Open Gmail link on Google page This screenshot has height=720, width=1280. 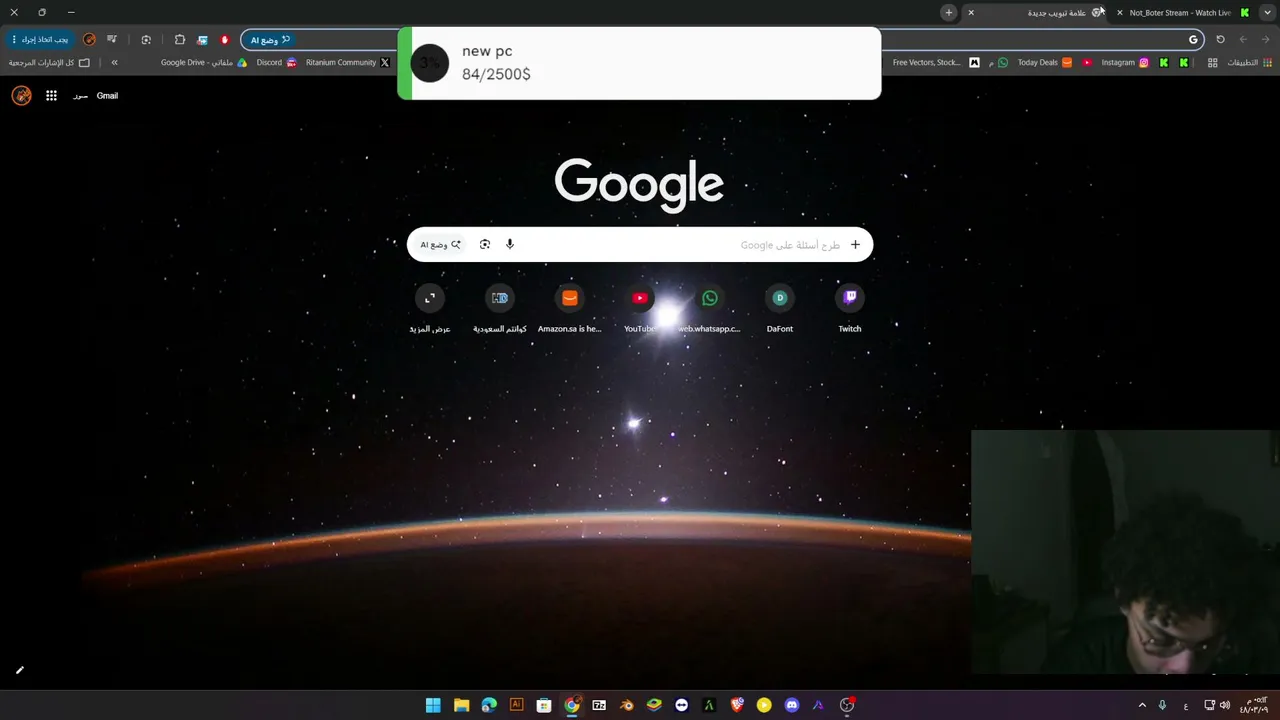pos(107,96)
